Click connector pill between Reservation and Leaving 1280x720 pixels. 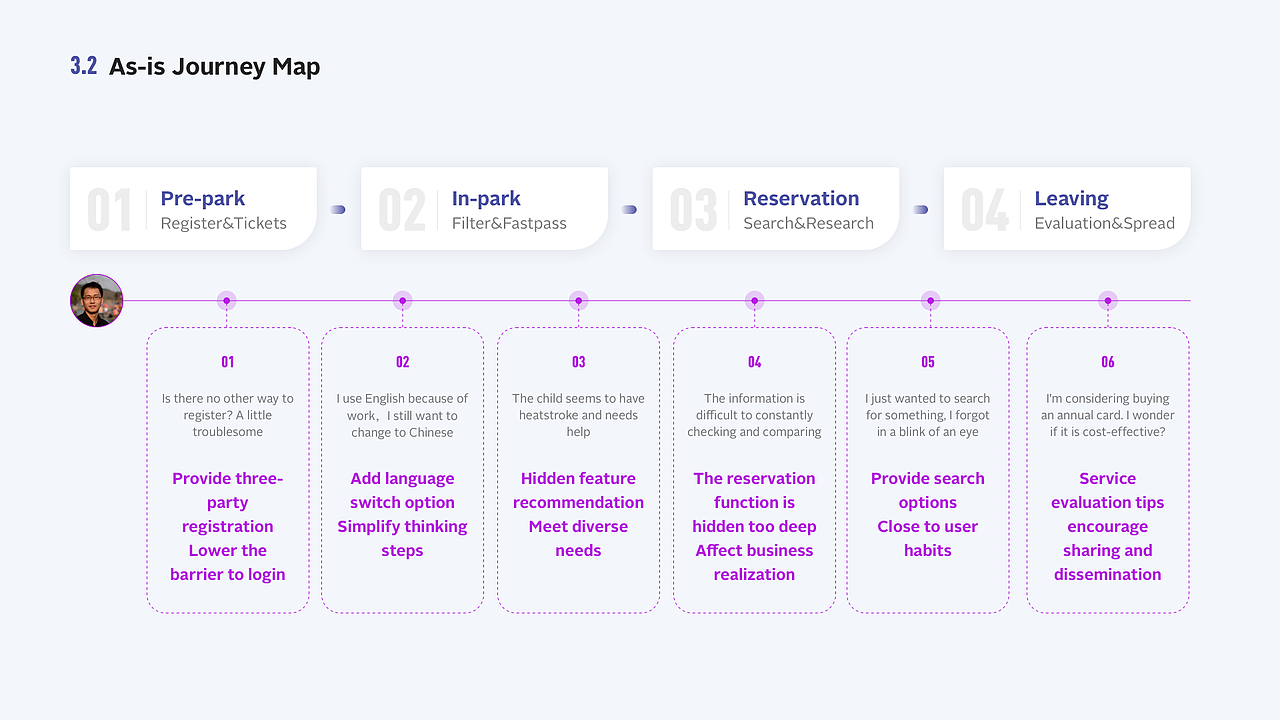(921, 210)
